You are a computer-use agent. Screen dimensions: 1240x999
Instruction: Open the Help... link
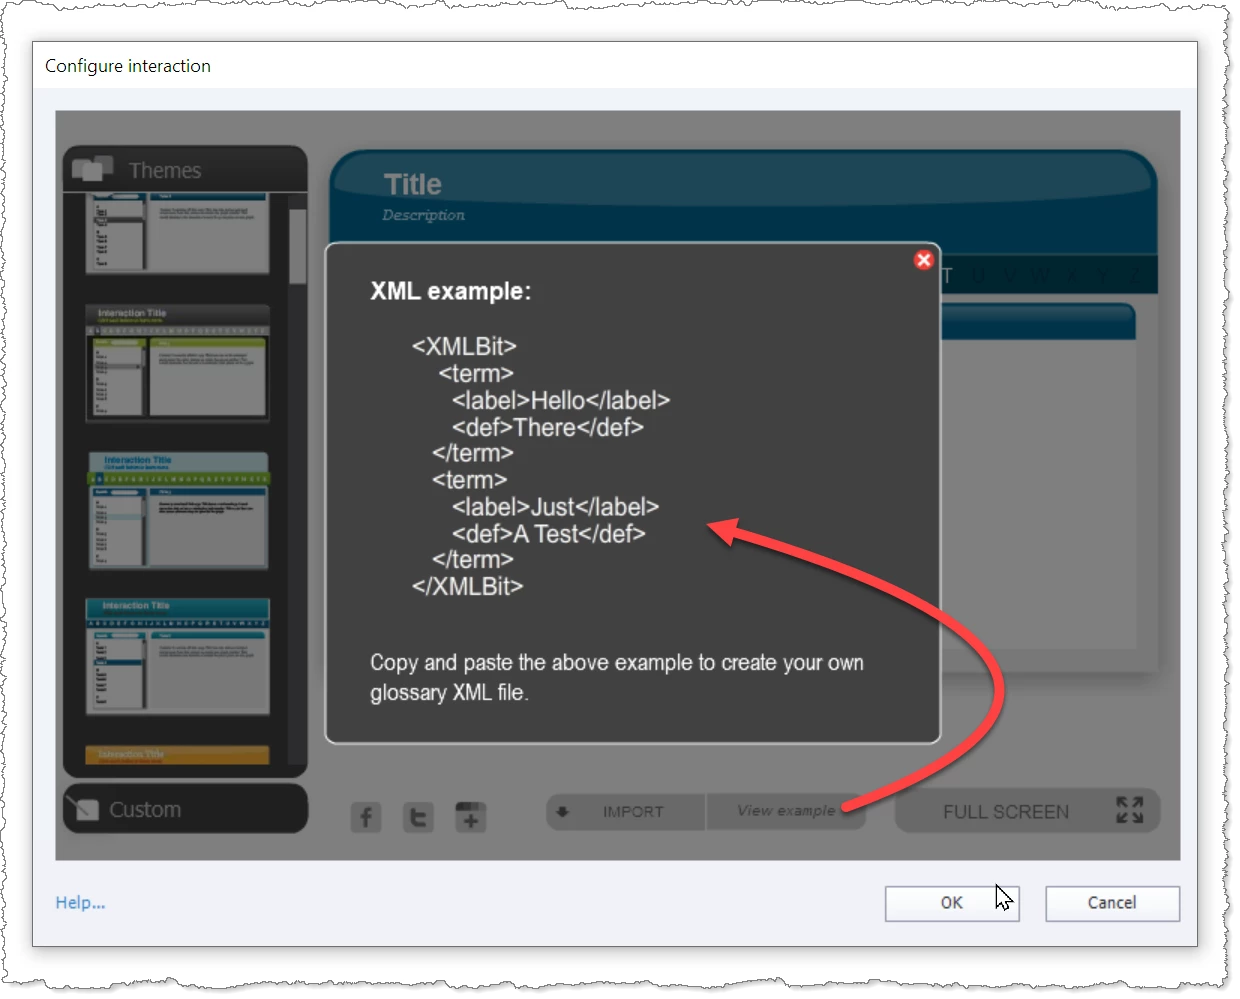(80, 902)
